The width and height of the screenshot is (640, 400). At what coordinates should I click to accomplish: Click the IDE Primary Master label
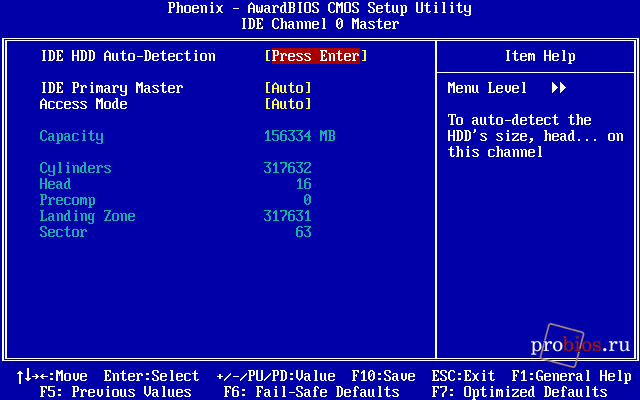coord(112,88)
